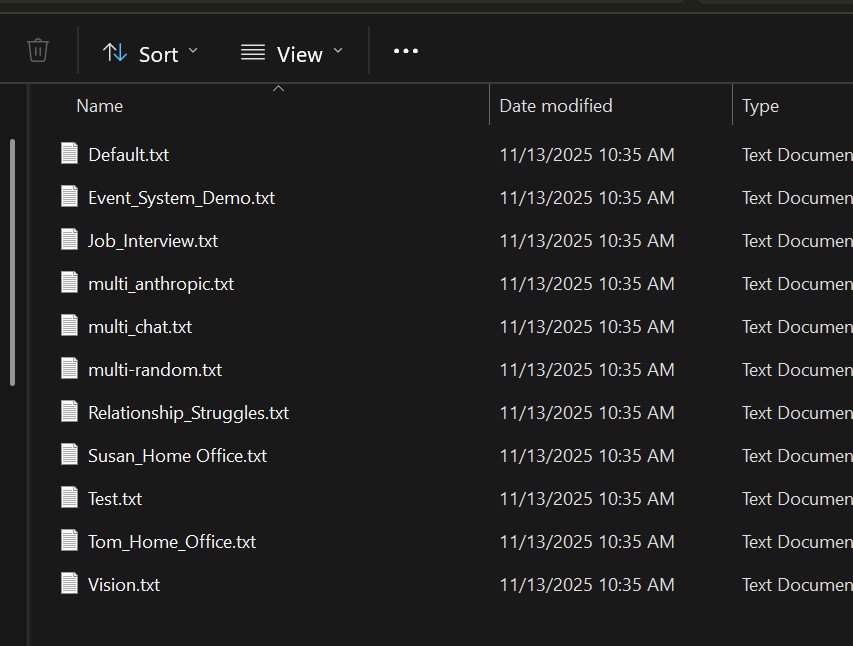
Task: Click the document icon next to multi_chat.txt
Action: pos(68,326)
